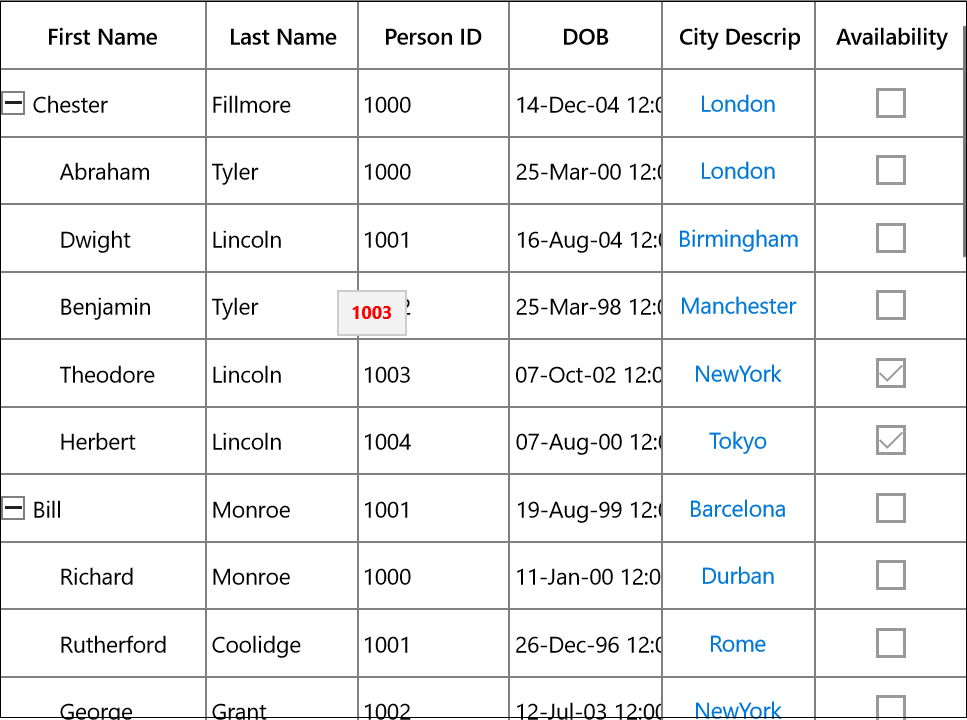Open the Manchester city link
The width and height of the screenshot is (967, 720).
(738, 306)
